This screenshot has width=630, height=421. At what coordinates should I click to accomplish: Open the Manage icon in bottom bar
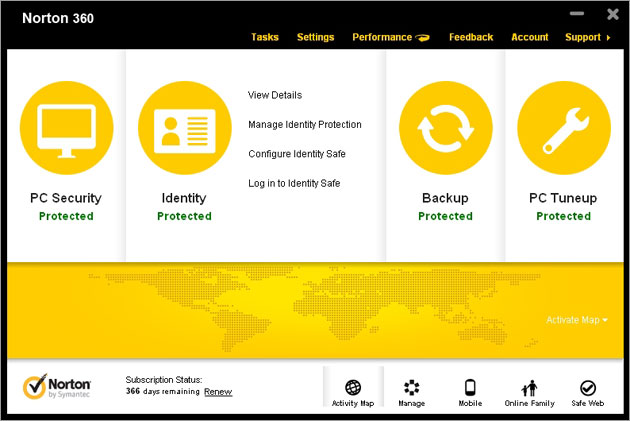click(411, 388)
